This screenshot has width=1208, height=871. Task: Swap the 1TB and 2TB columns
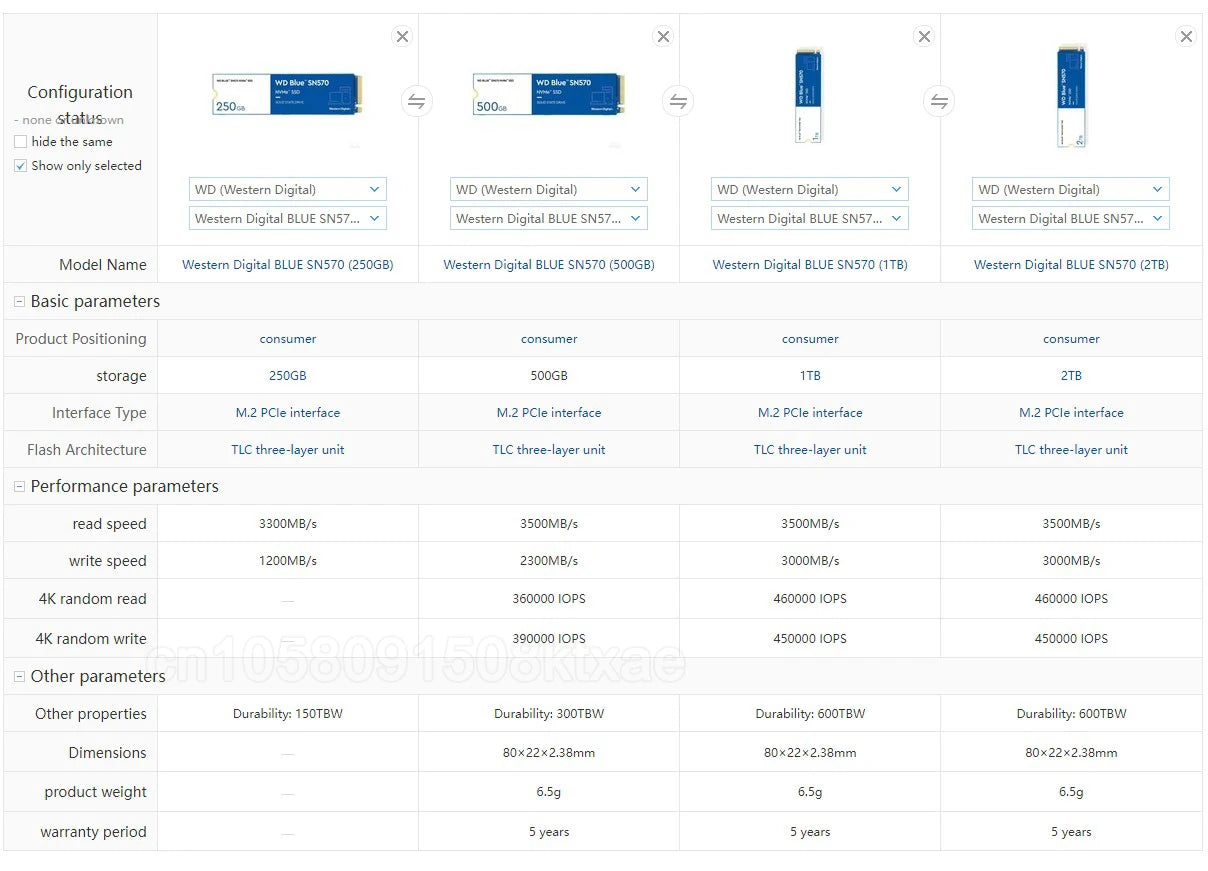pyautogui.click(x=939, y=101)
